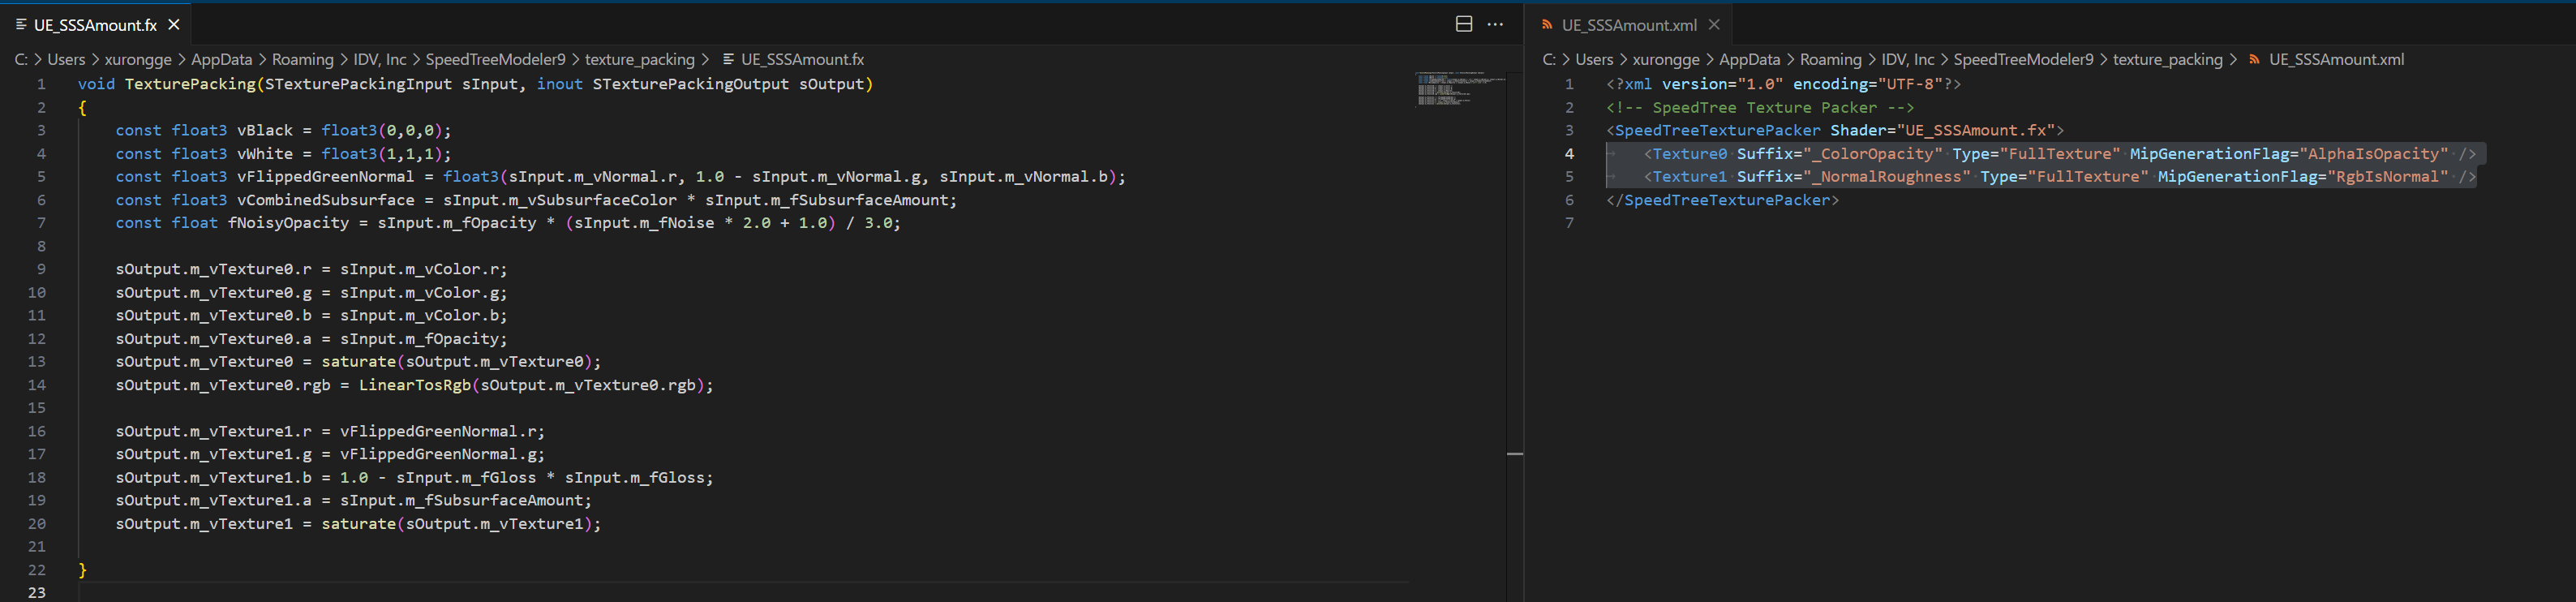Click line number 4 in the XML editor
The image size is (2576, 602).
click(x=1569, y=153)
